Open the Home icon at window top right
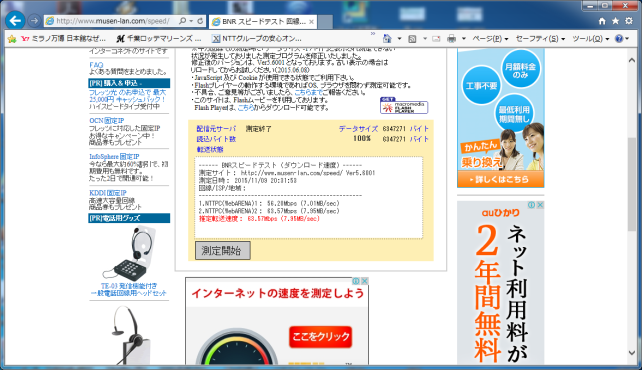 coord(602,21)
